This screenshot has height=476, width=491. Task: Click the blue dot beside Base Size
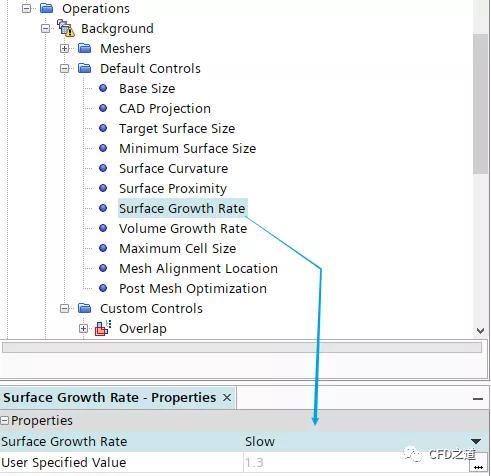(x=103, y=88)
